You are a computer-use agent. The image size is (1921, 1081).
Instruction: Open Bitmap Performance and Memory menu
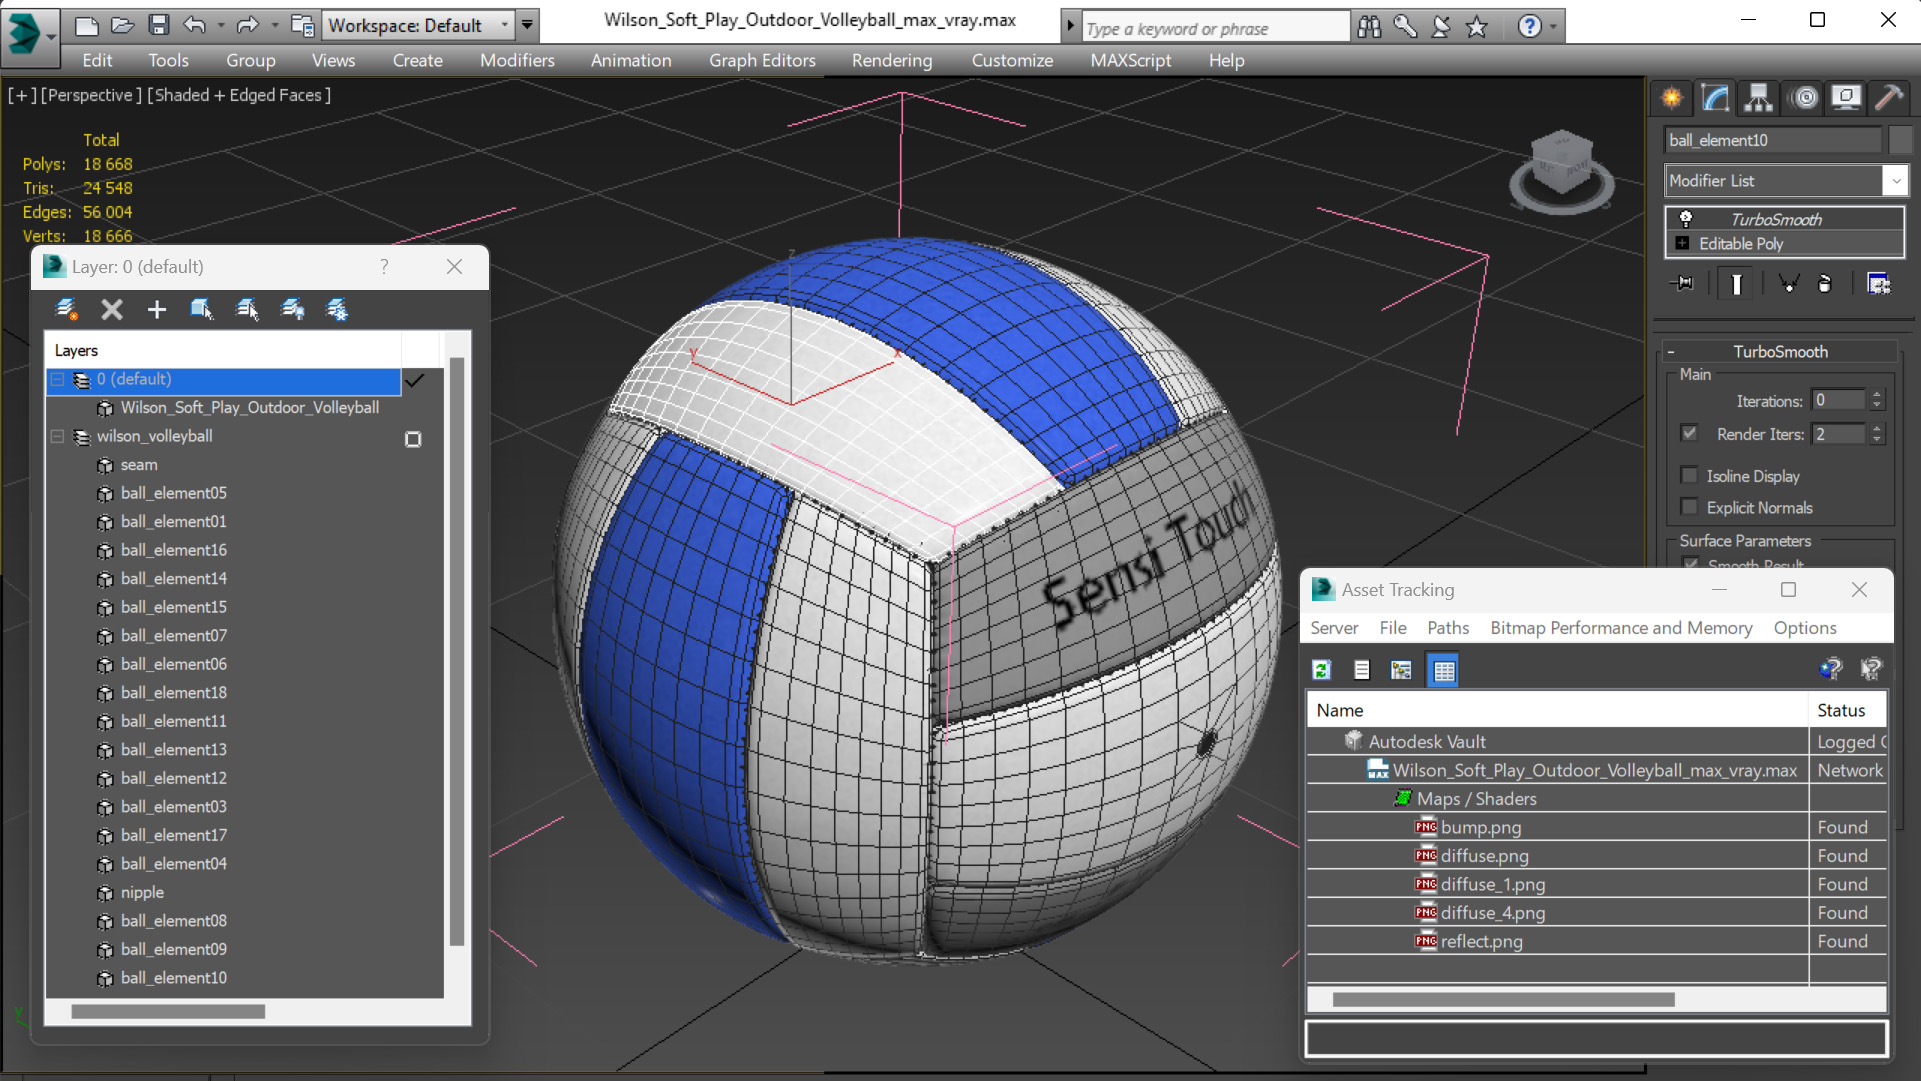(1621, 628)
